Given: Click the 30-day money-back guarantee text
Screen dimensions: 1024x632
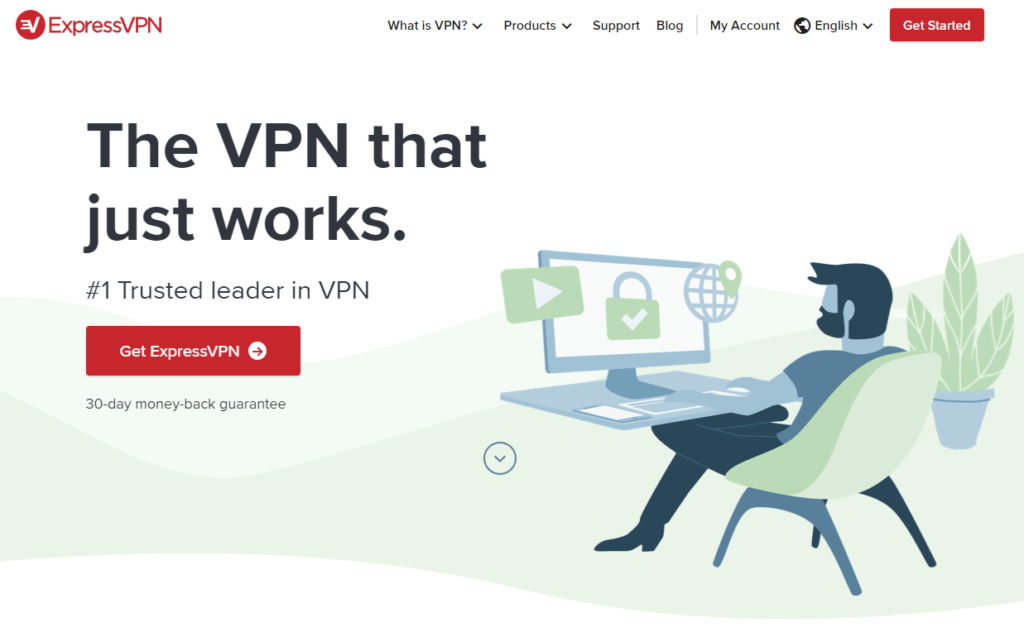Looking at the screenshot, I should coord(185,404).
